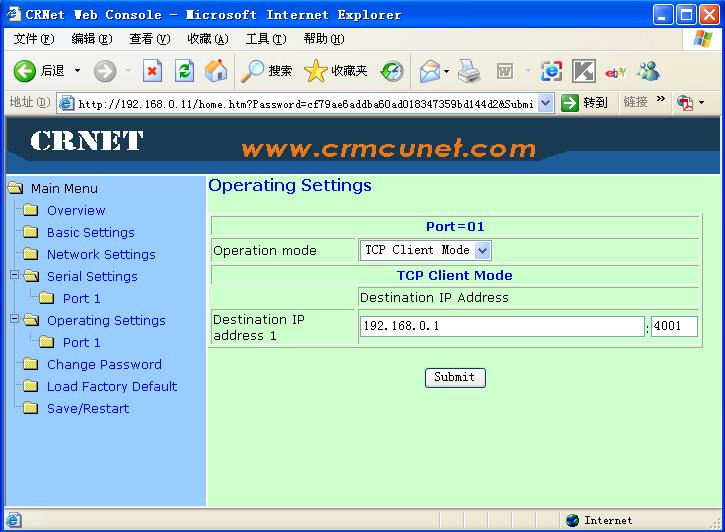Open the Network Settings link

(101, 254)
